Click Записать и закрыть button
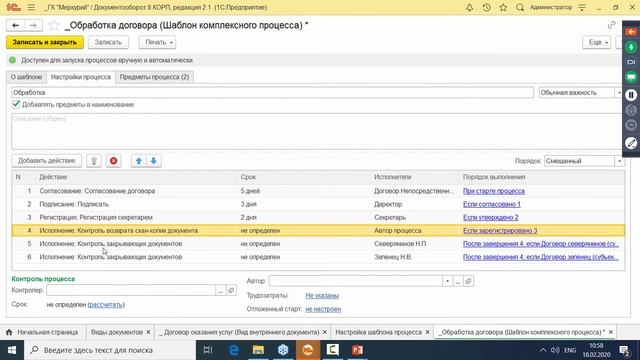640x360 pixels. pos(45,42)
